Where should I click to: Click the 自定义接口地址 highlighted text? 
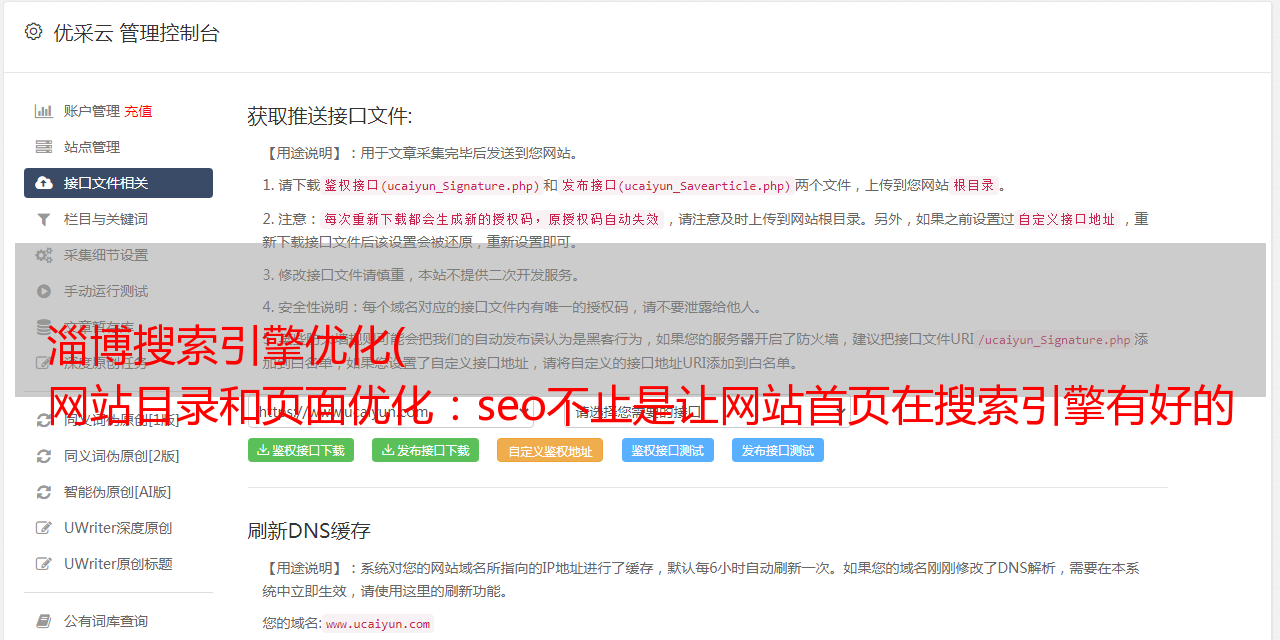coord(1067,219)
